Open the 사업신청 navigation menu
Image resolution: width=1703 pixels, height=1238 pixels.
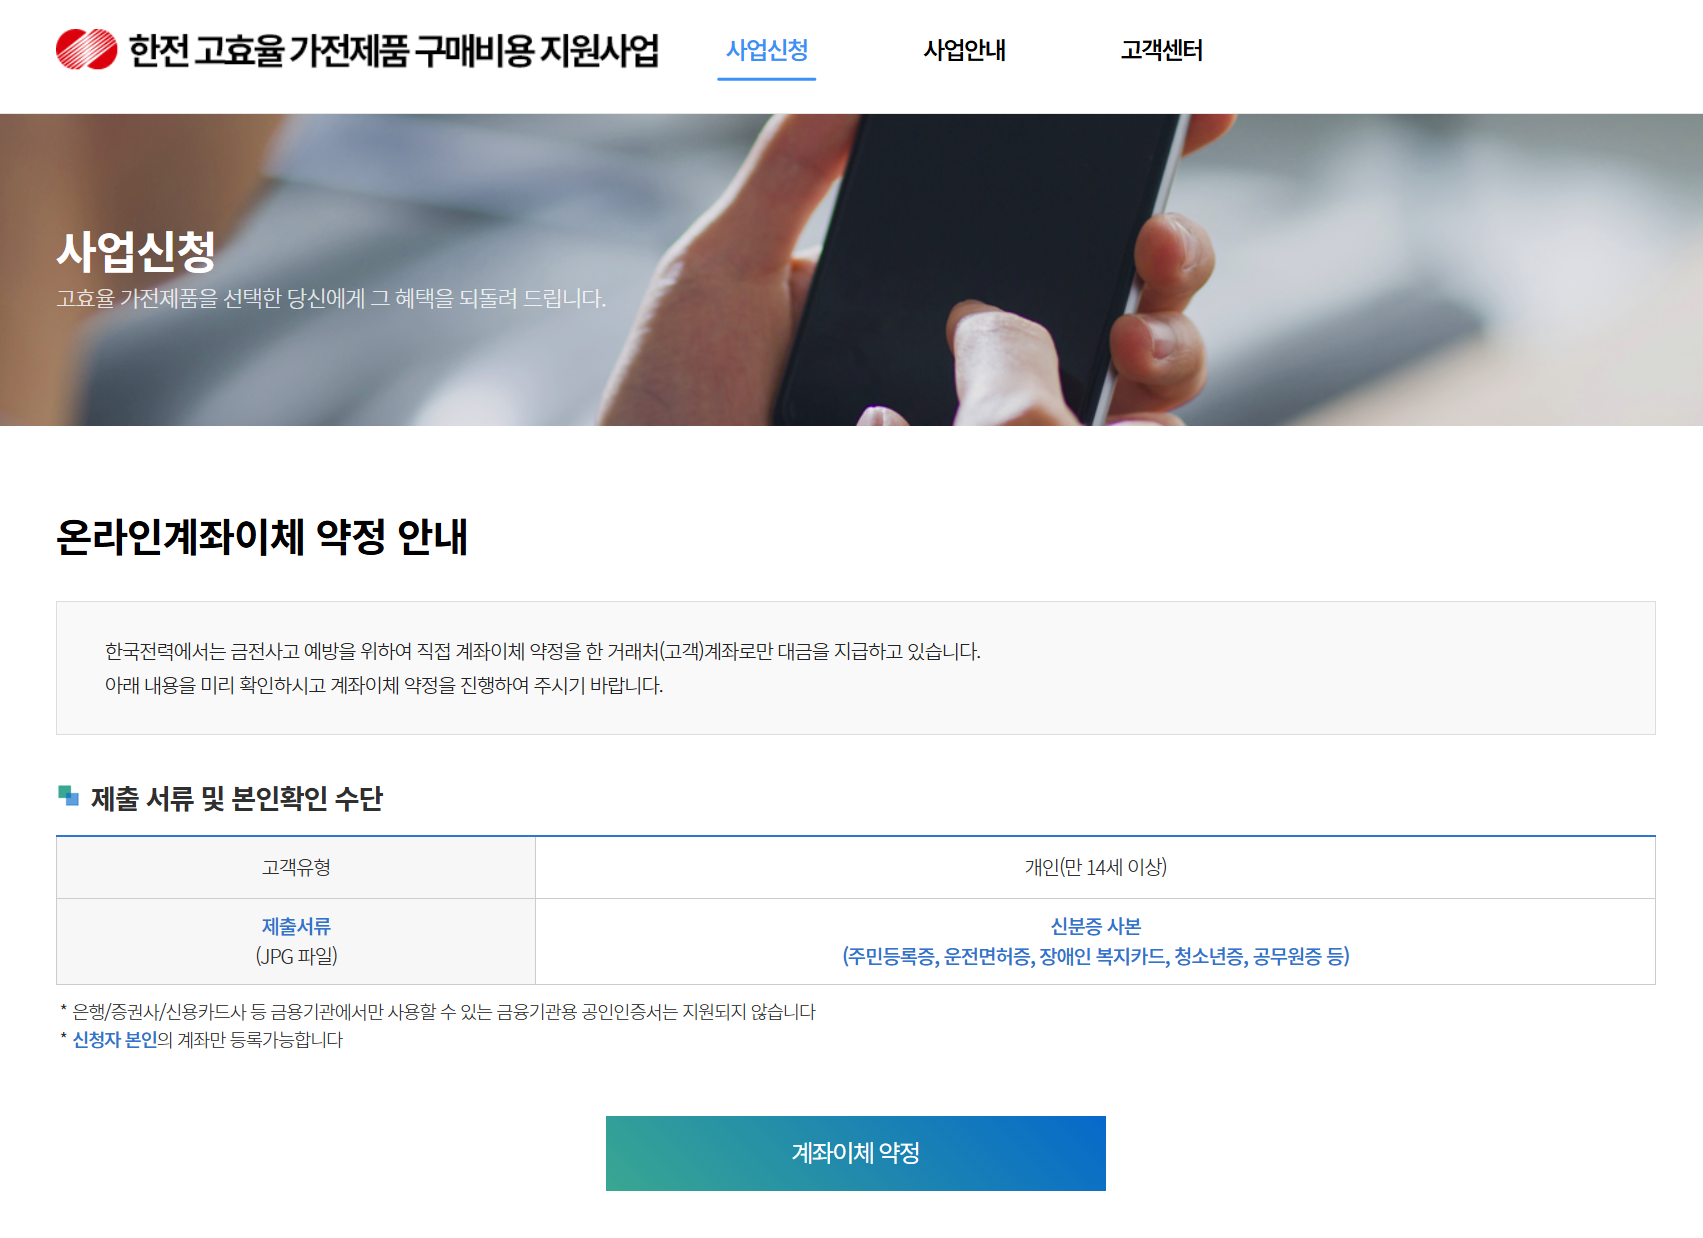(x=766, y=48)
